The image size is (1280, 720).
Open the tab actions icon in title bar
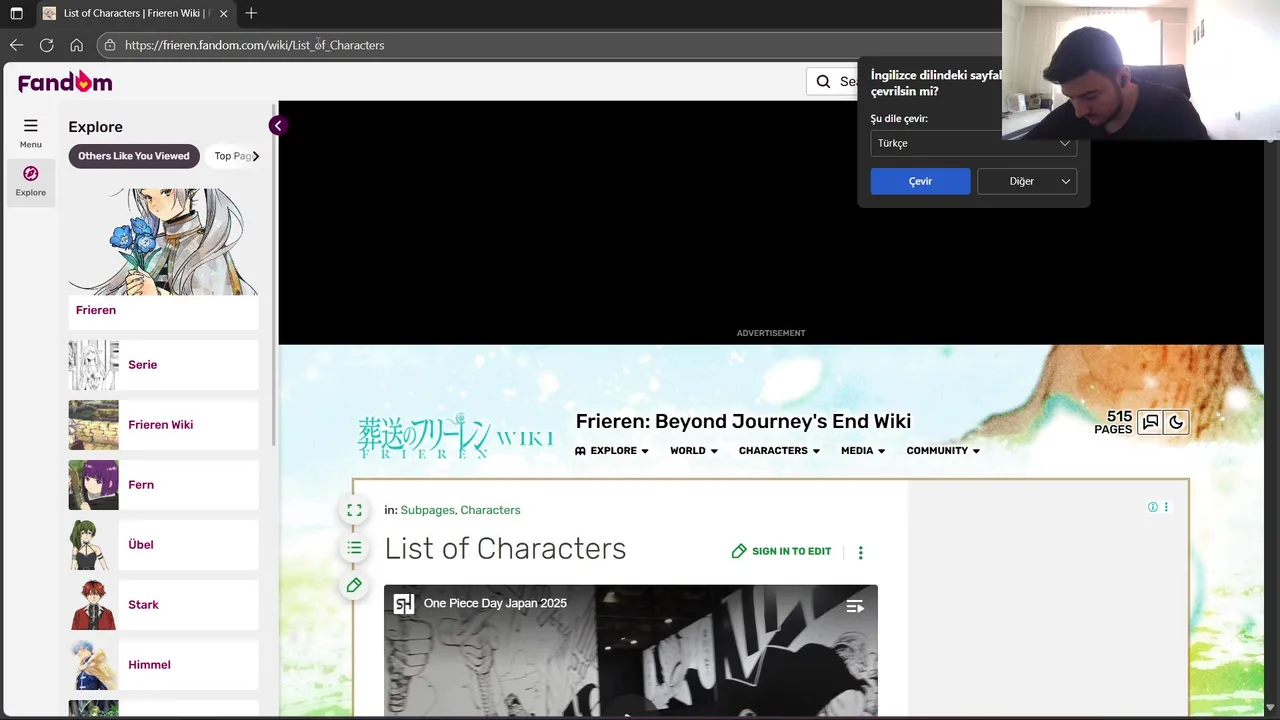click(x=16, y=13)
